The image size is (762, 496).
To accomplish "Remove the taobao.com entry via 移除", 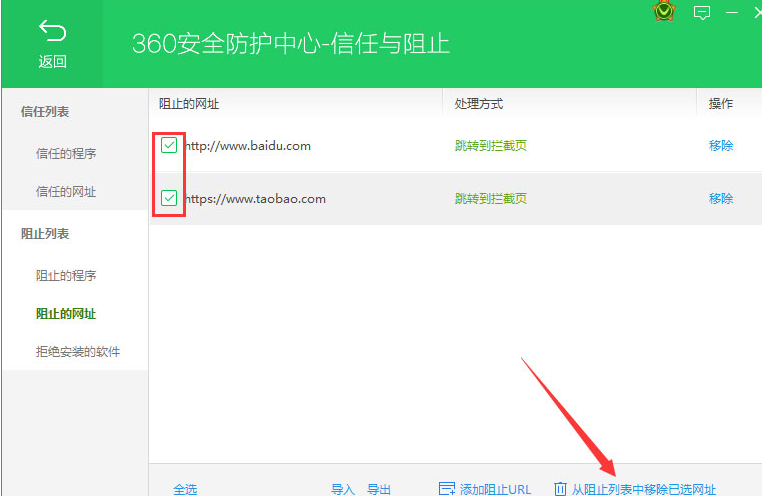I will (721, 198).
